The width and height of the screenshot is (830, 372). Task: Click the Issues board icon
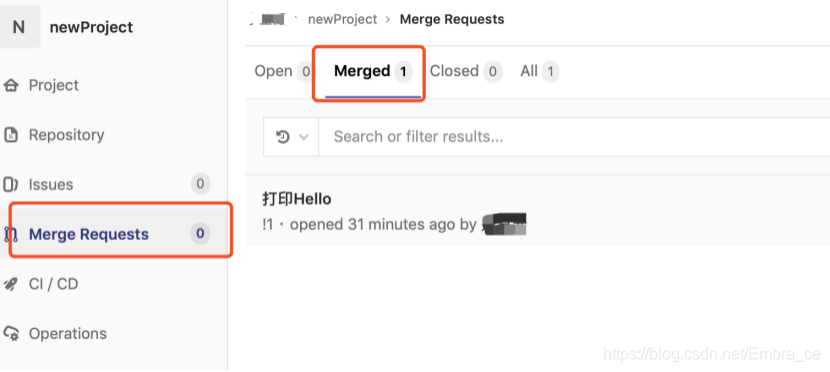click(x=11, y=185)
